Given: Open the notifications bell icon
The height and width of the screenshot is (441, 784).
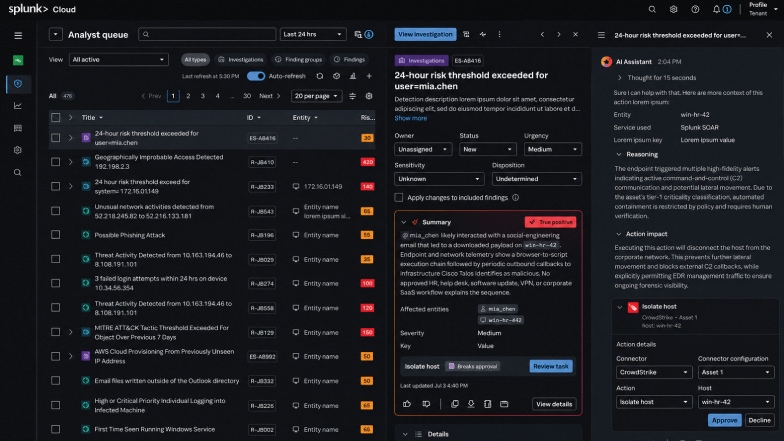Looking at the screenshot, I should (716, 10).
